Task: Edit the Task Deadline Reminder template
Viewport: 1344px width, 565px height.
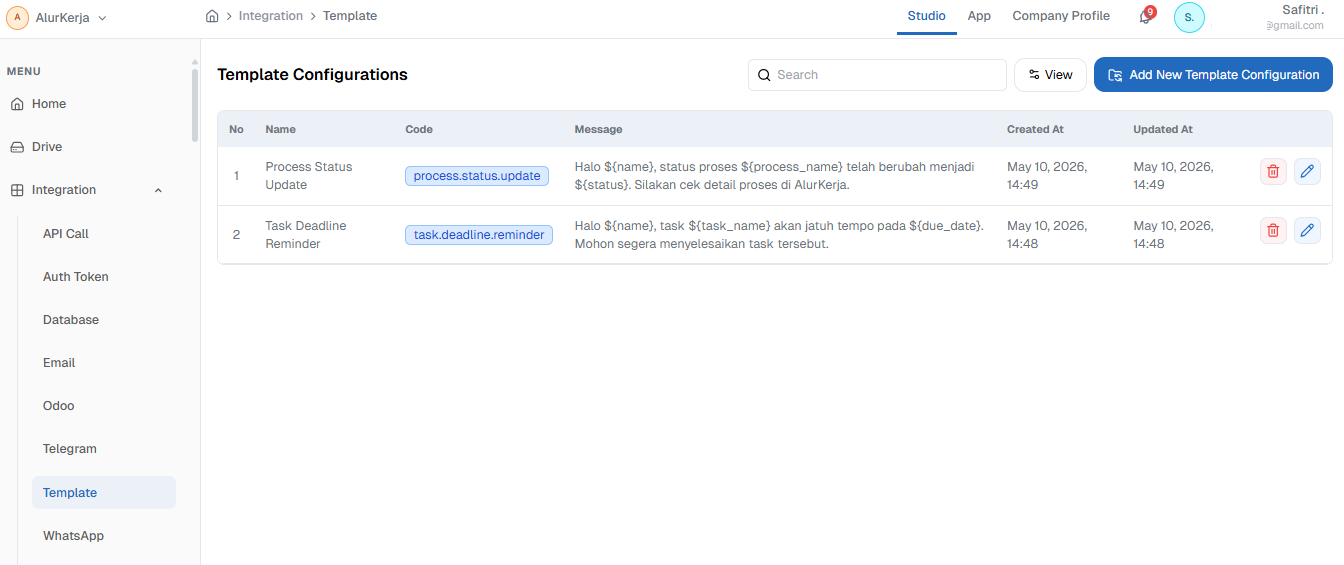Action: tap(1307, 231)
